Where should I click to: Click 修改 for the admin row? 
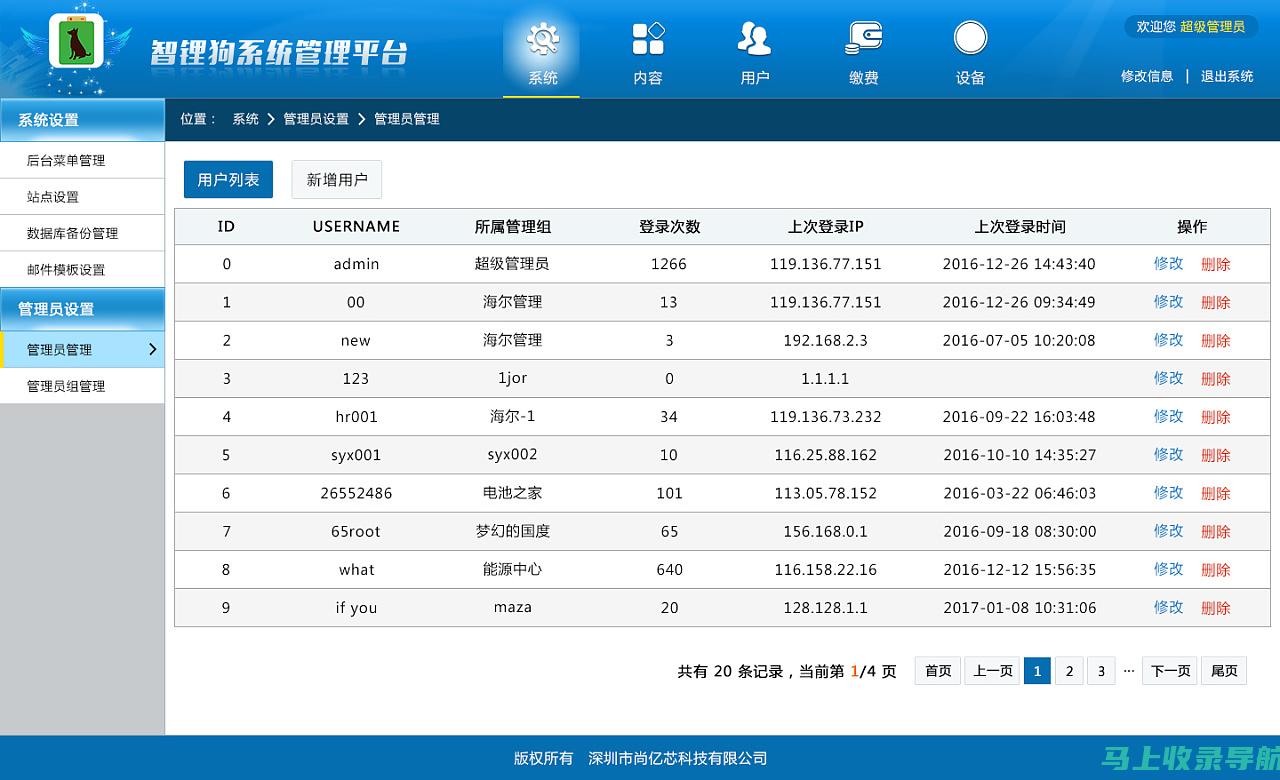[1168, 264]
